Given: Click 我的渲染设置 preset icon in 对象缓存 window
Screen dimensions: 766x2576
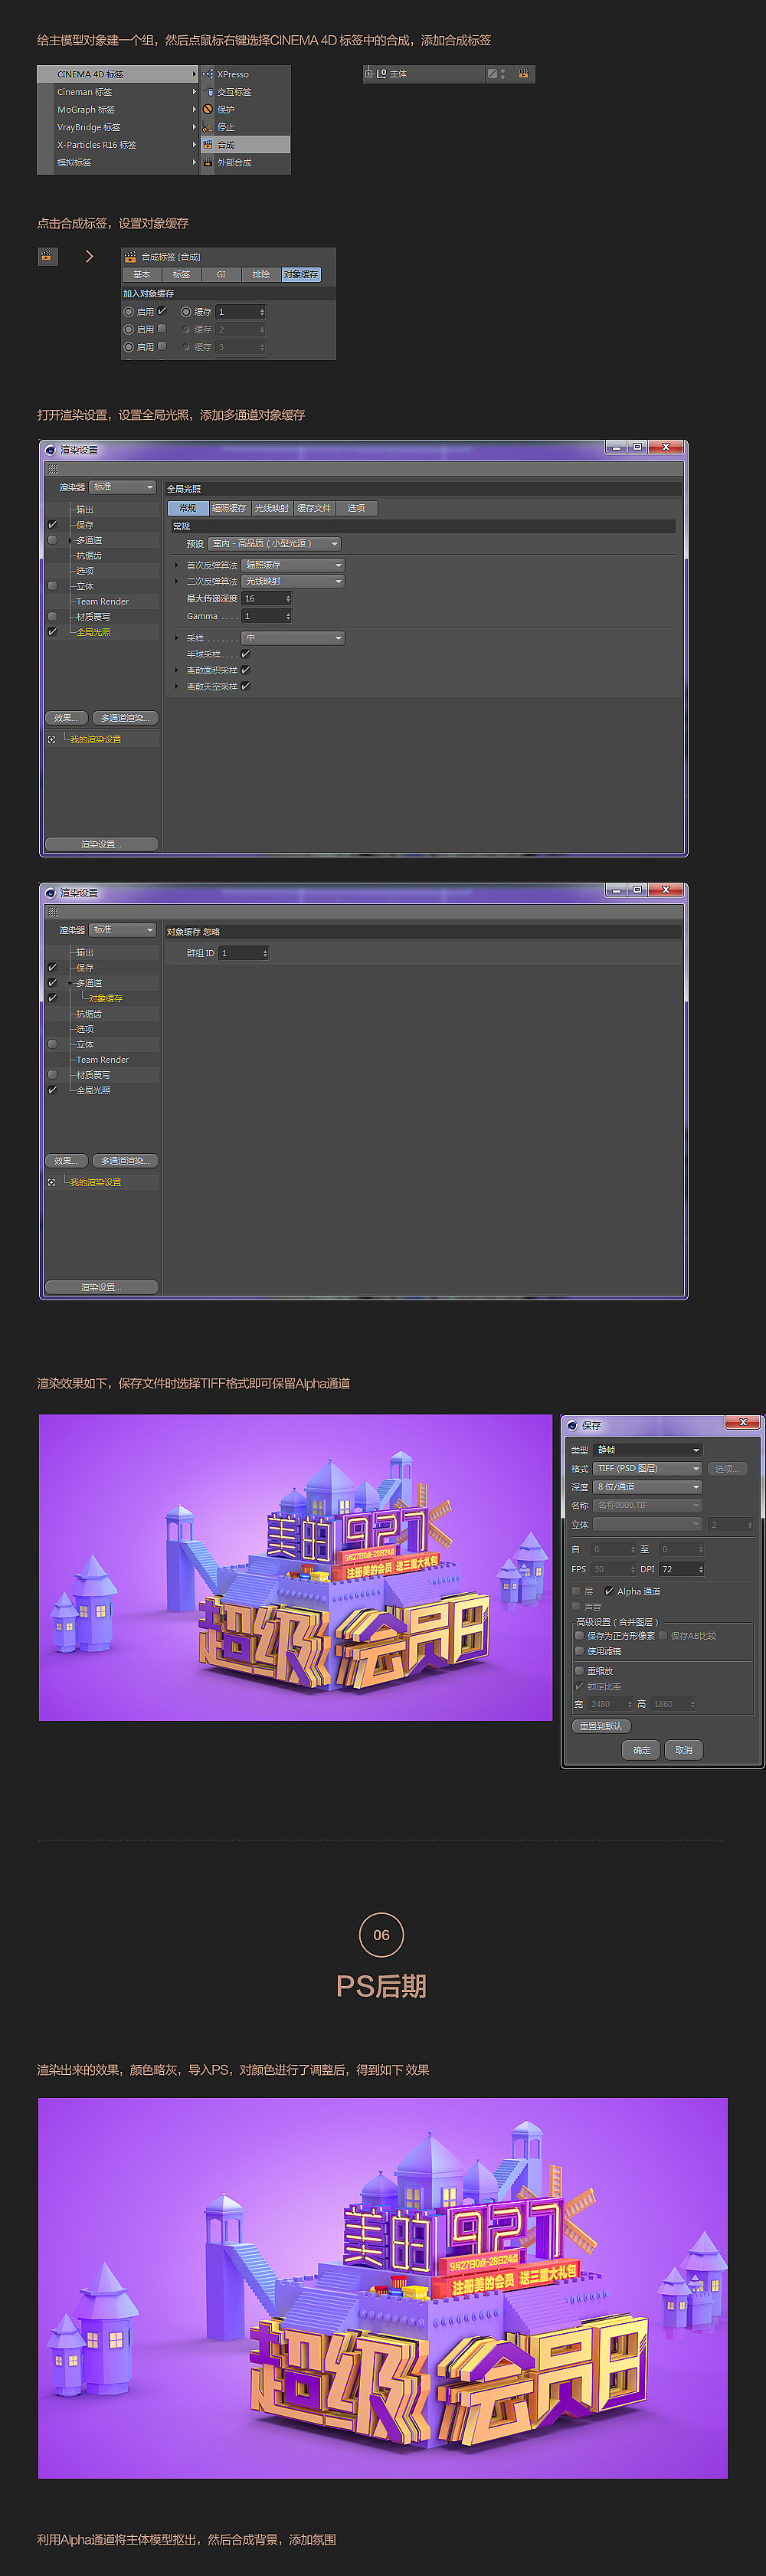Looking at the screenshot, I should [x=52, y=1182].
